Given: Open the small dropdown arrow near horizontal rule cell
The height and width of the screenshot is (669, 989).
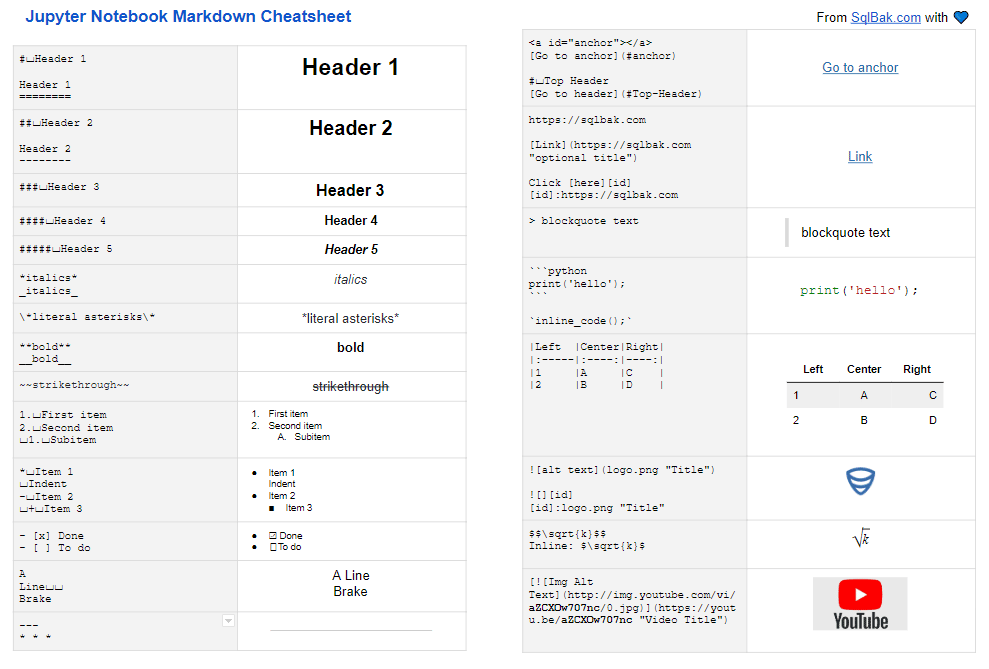Looking at the screenshot, I should point(228,620).
